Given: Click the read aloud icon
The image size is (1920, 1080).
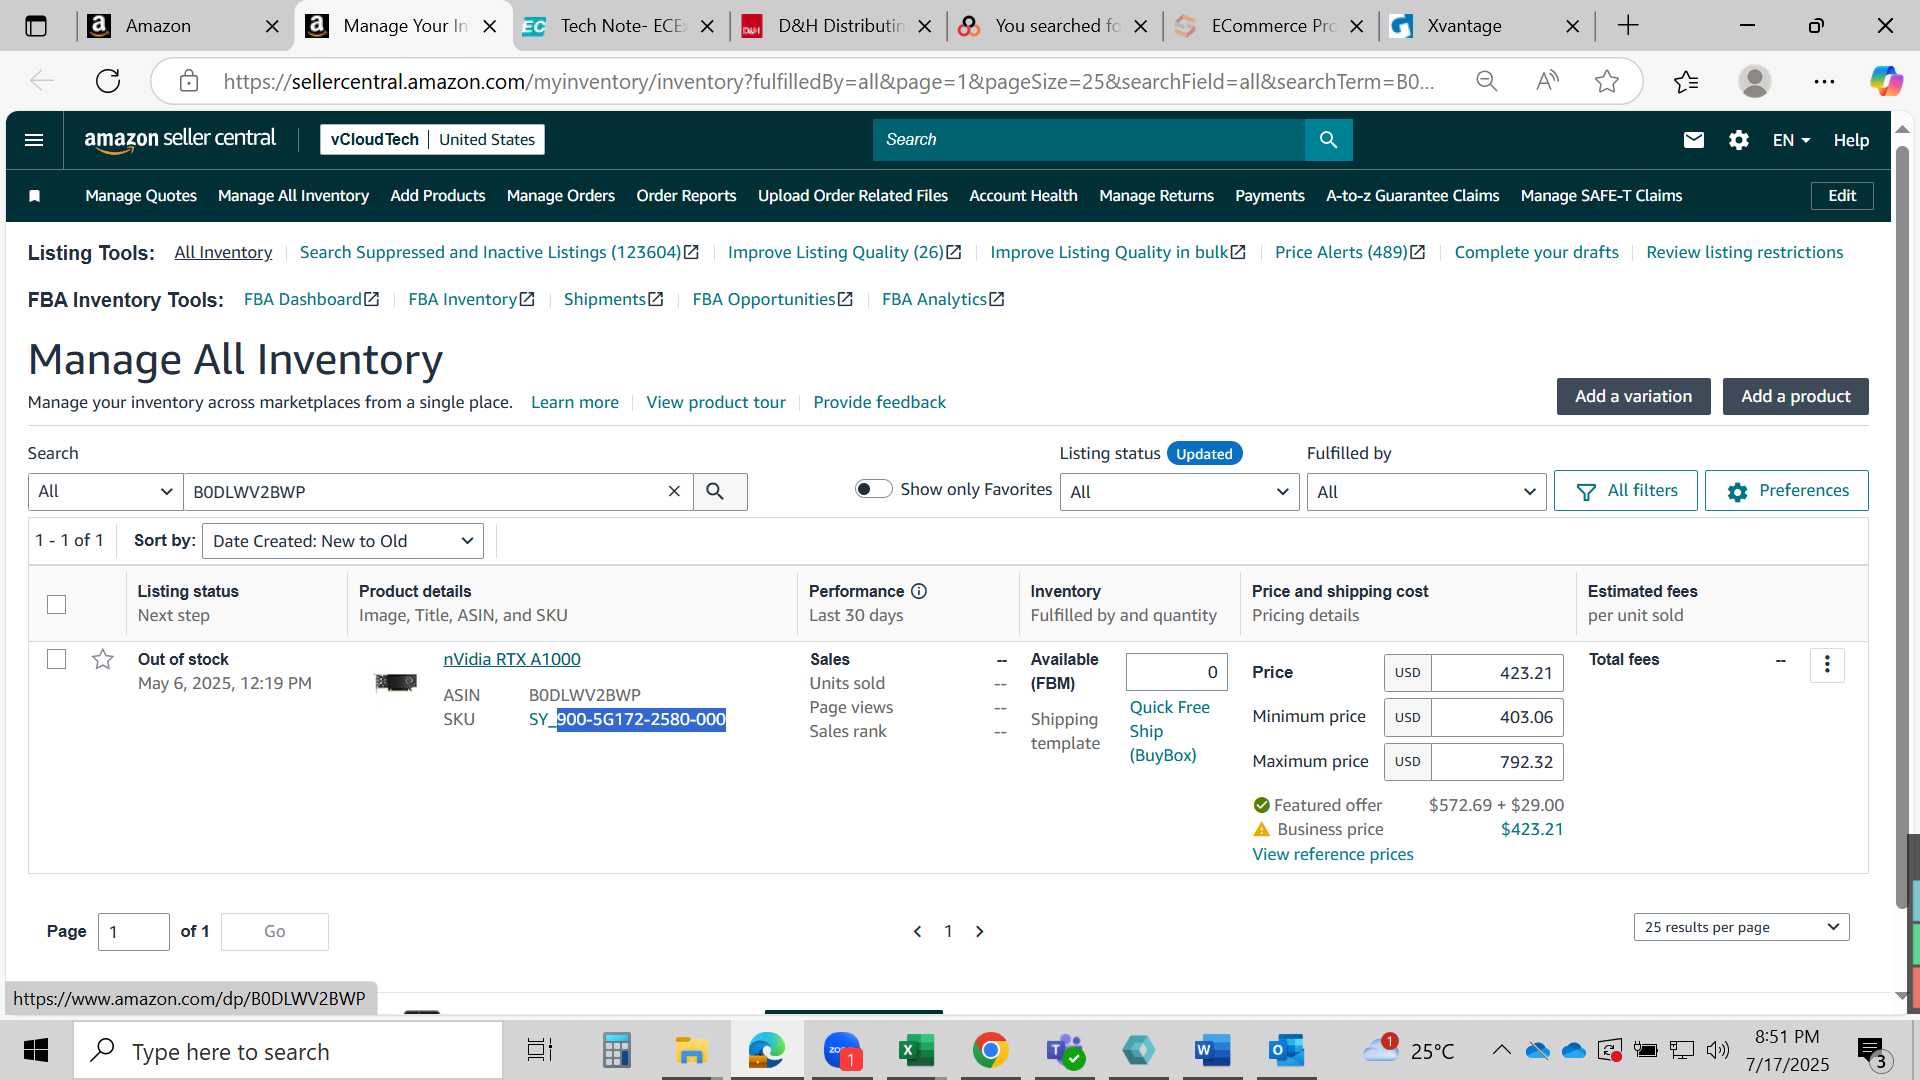Looking at the screenshot, I should point(1547,81).
